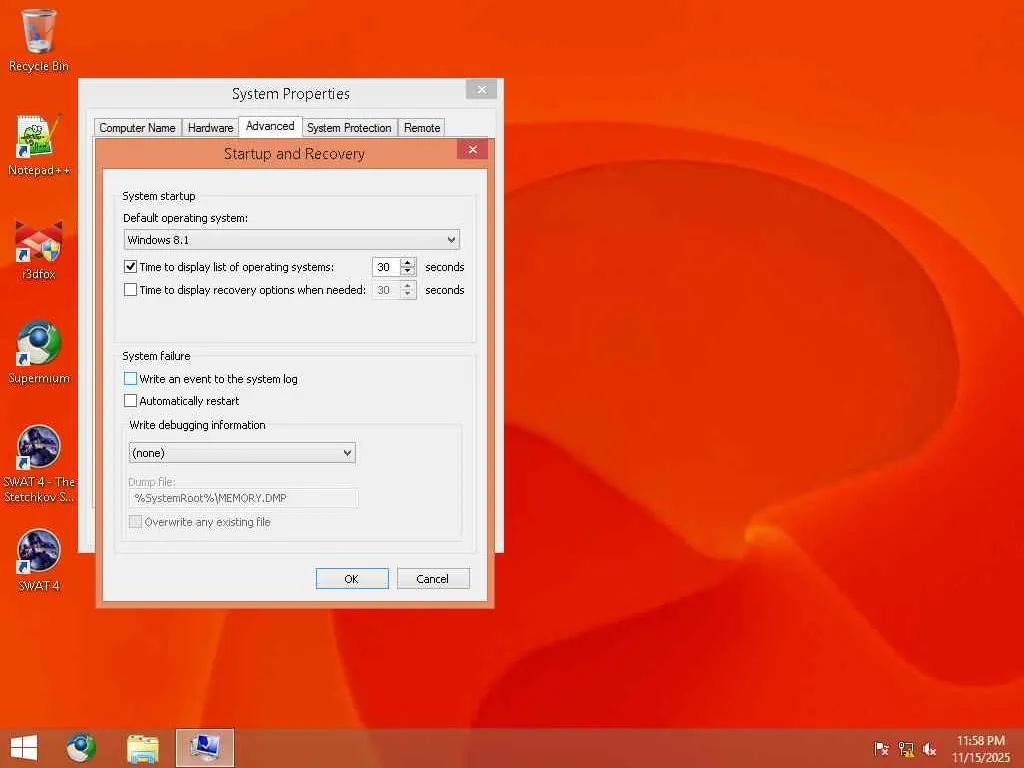
Task: Switch to the Computer Name tab
Action: coord(137,127)
